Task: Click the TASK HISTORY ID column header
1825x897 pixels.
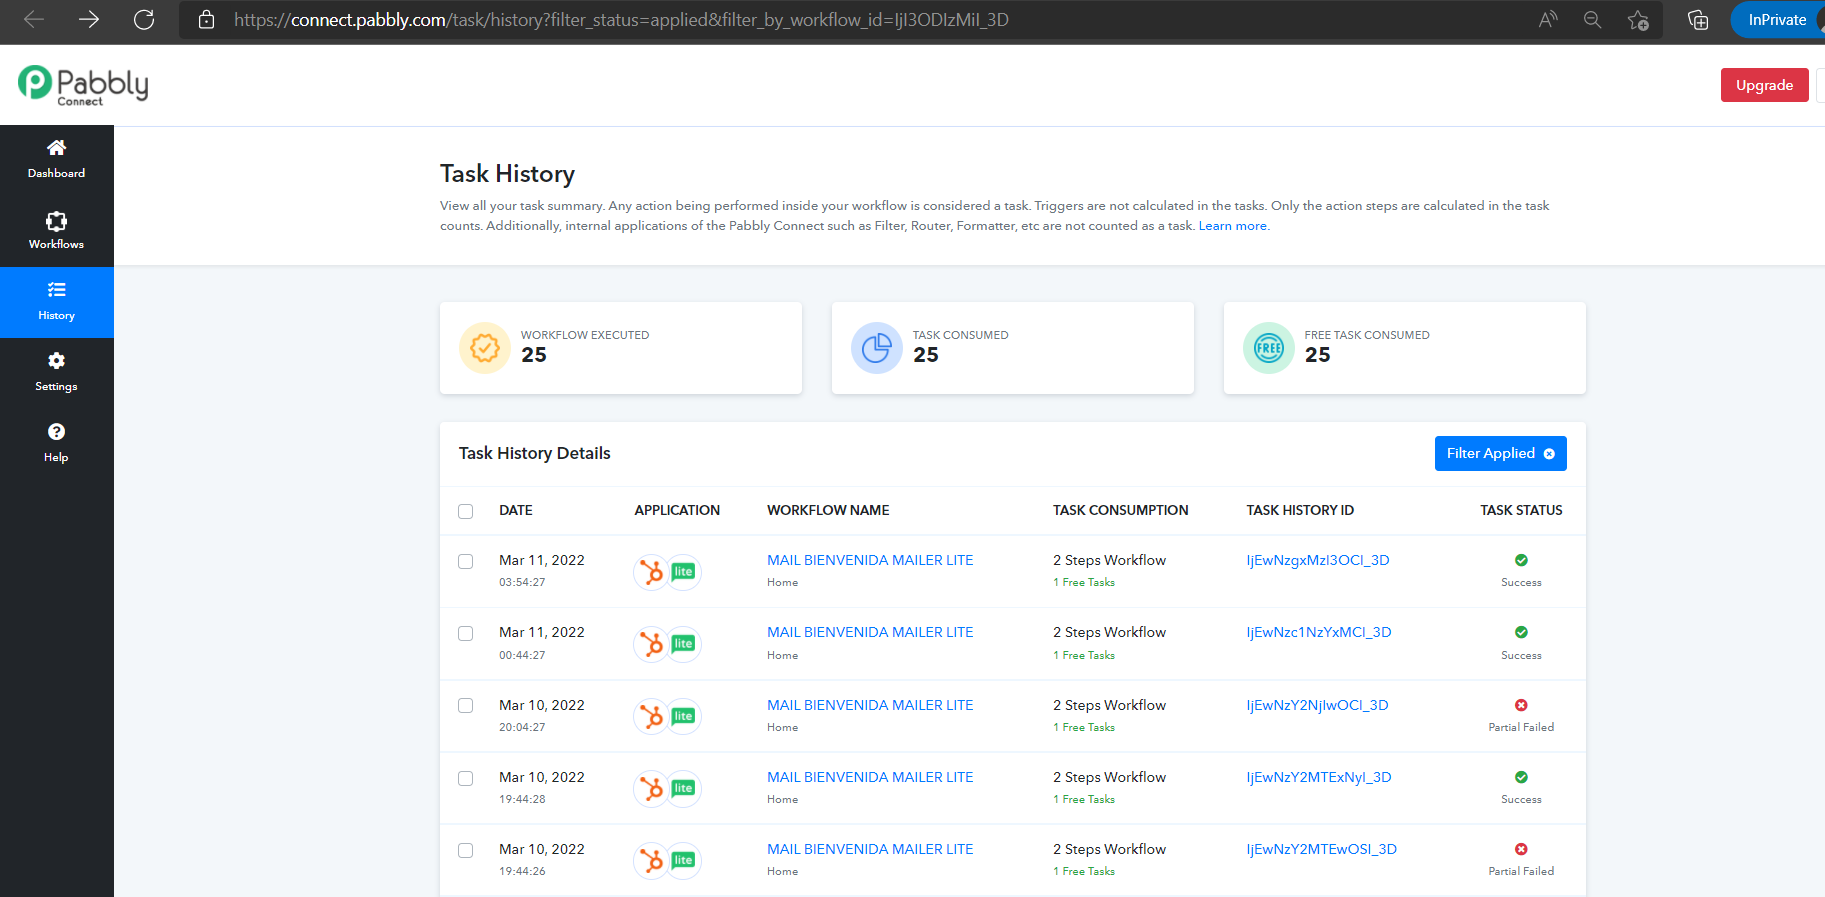Action: pos(1300,510)
